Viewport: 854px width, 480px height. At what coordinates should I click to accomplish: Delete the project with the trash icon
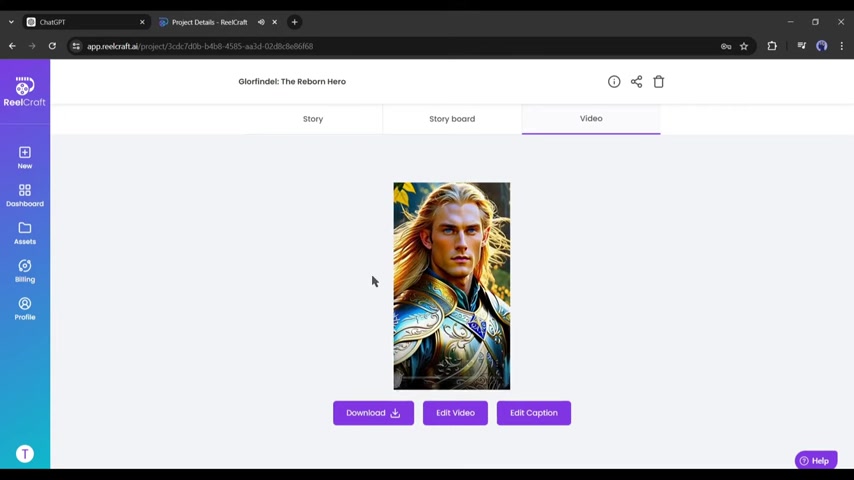(x=658, y=82)
